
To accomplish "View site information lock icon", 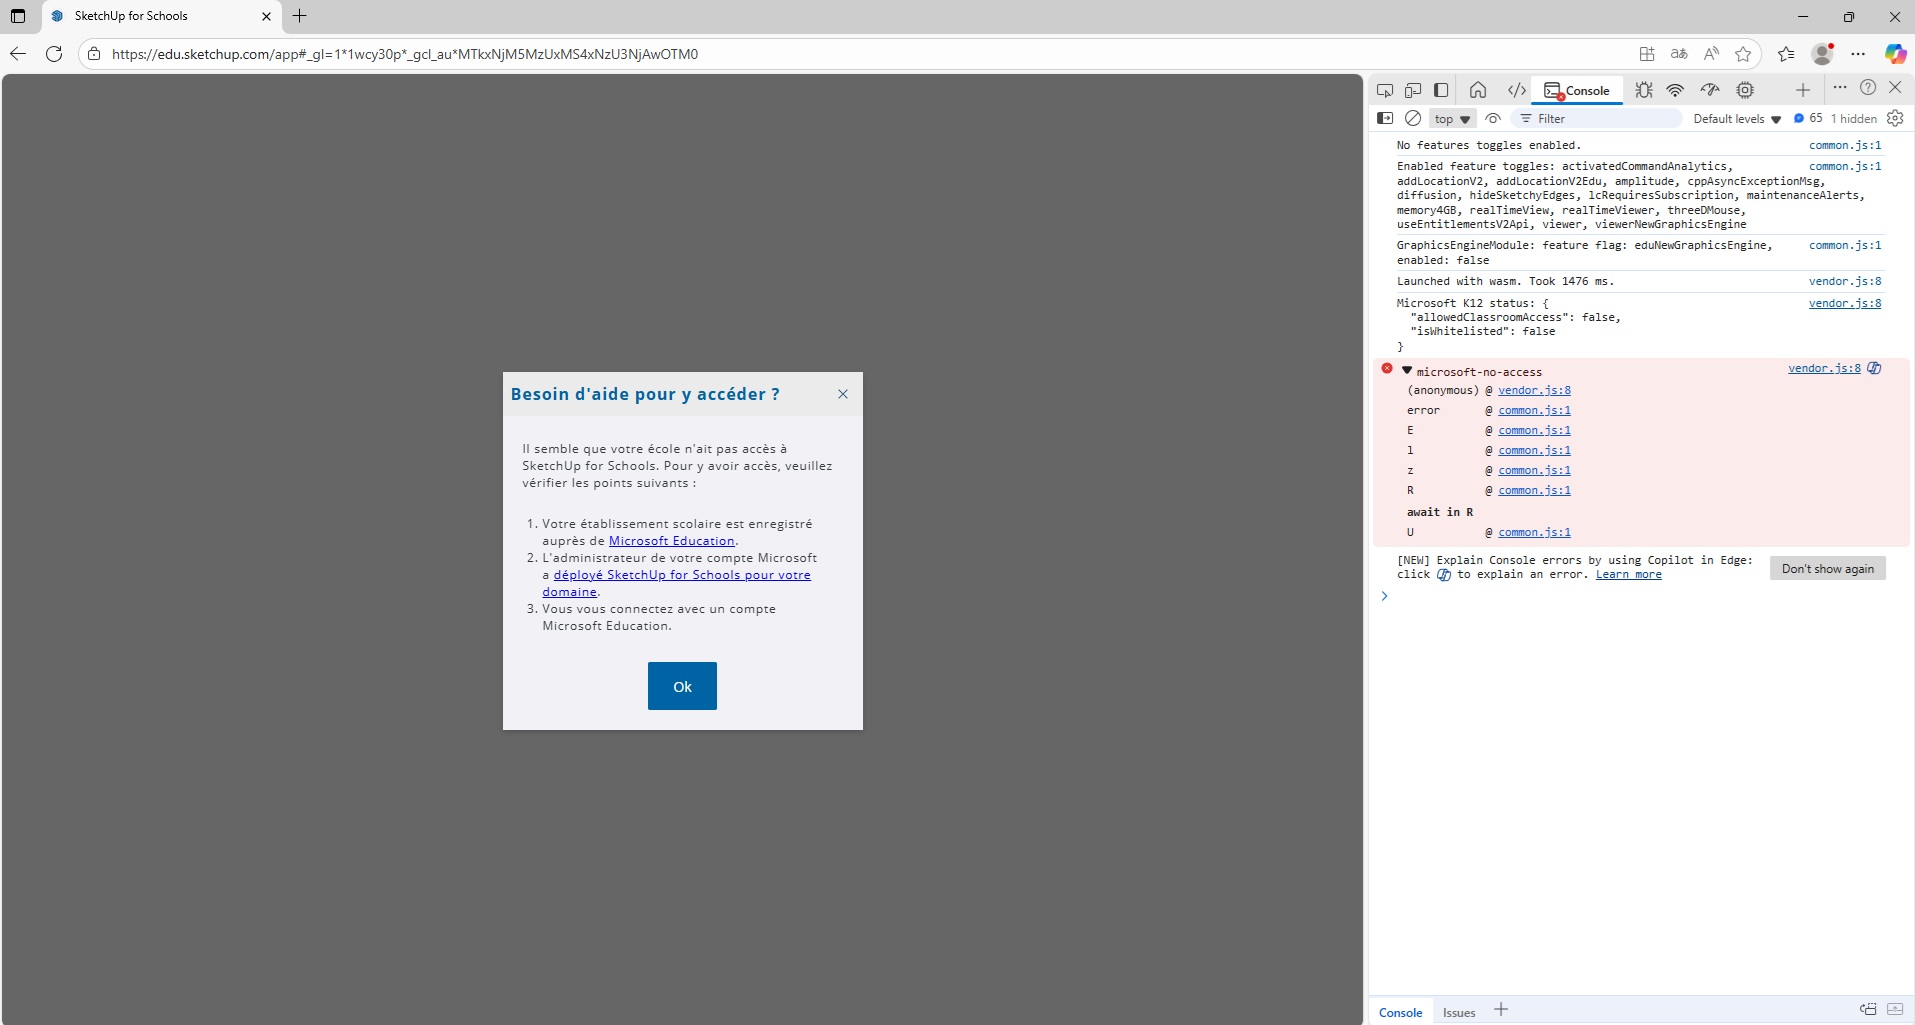I will point(94,54).
